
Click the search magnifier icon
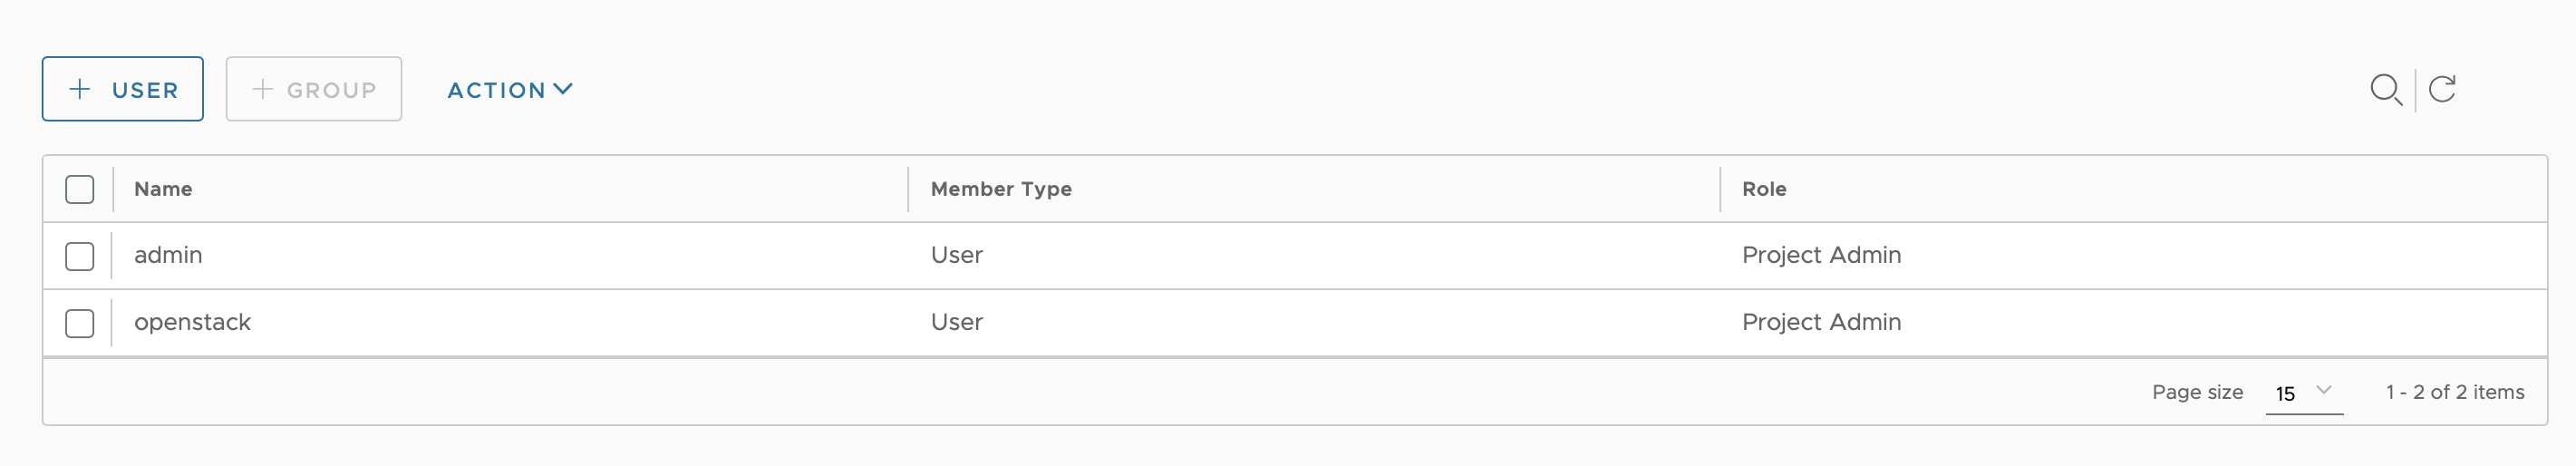(x=2386, y=90)
